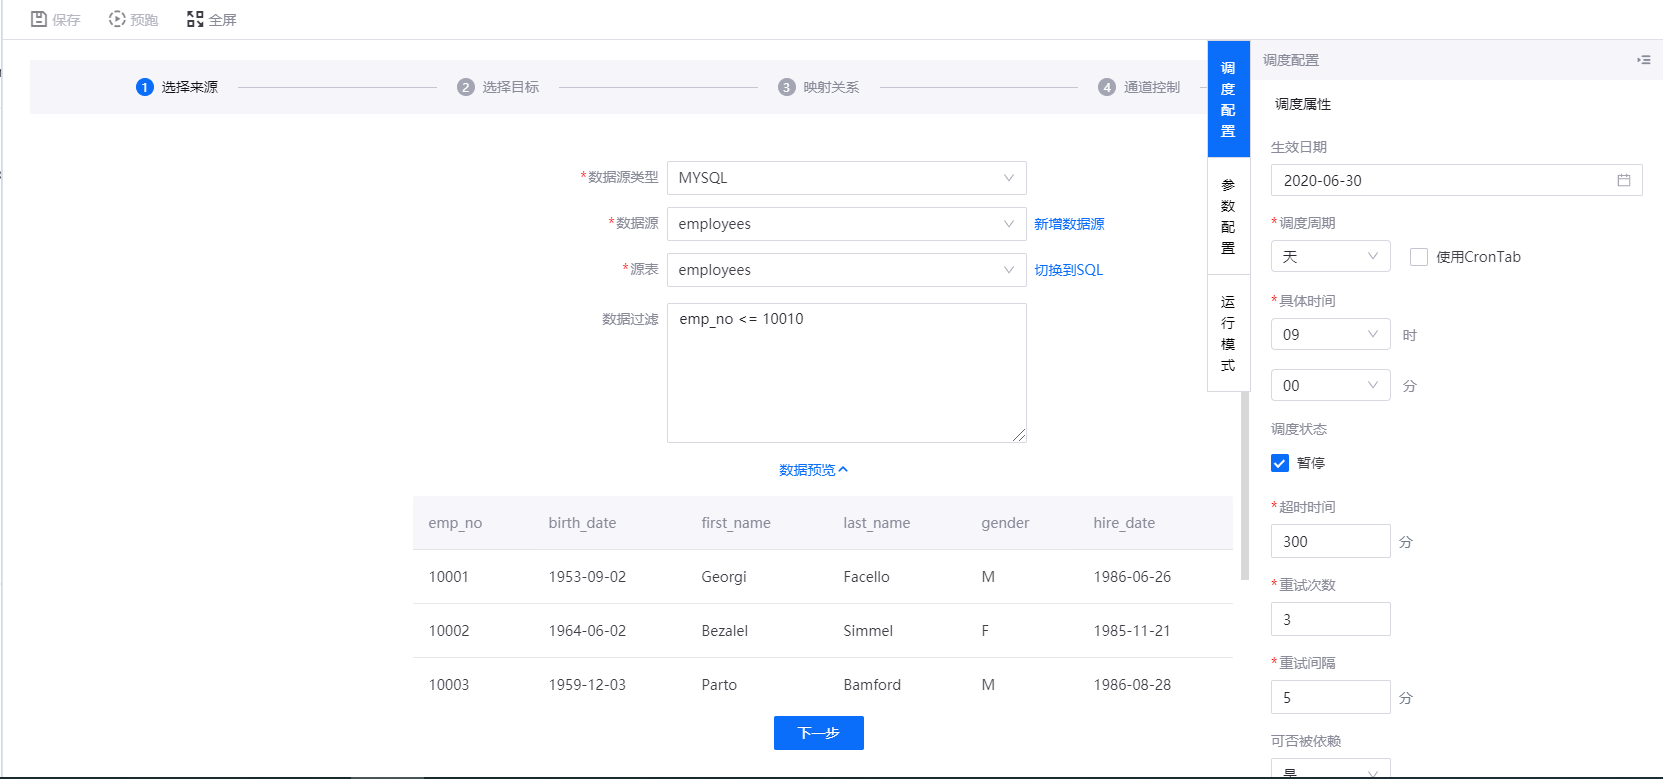Open the 数据源类型 MYSQL dropdown
Screen dimensions: 1663x779
tap(846, 178)
